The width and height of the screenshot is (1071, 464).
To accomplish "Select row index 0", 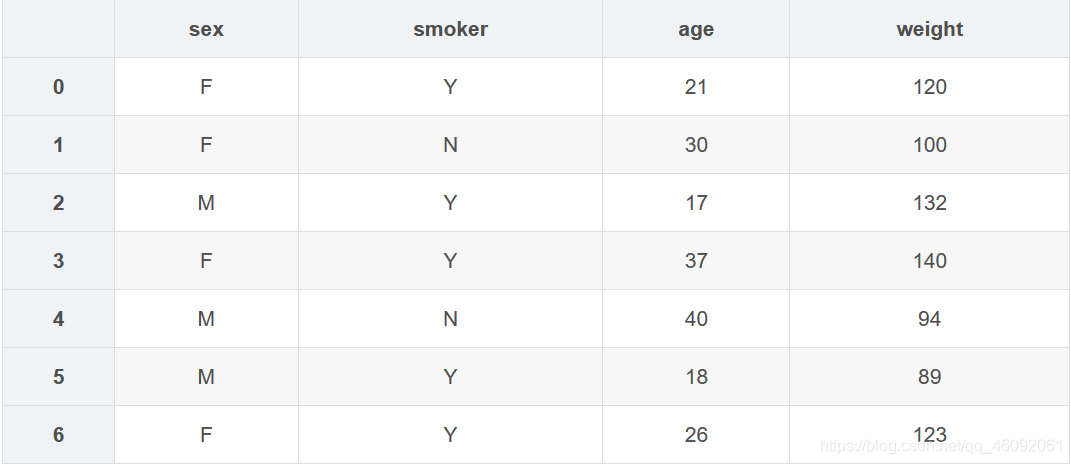I will point(58,87).
